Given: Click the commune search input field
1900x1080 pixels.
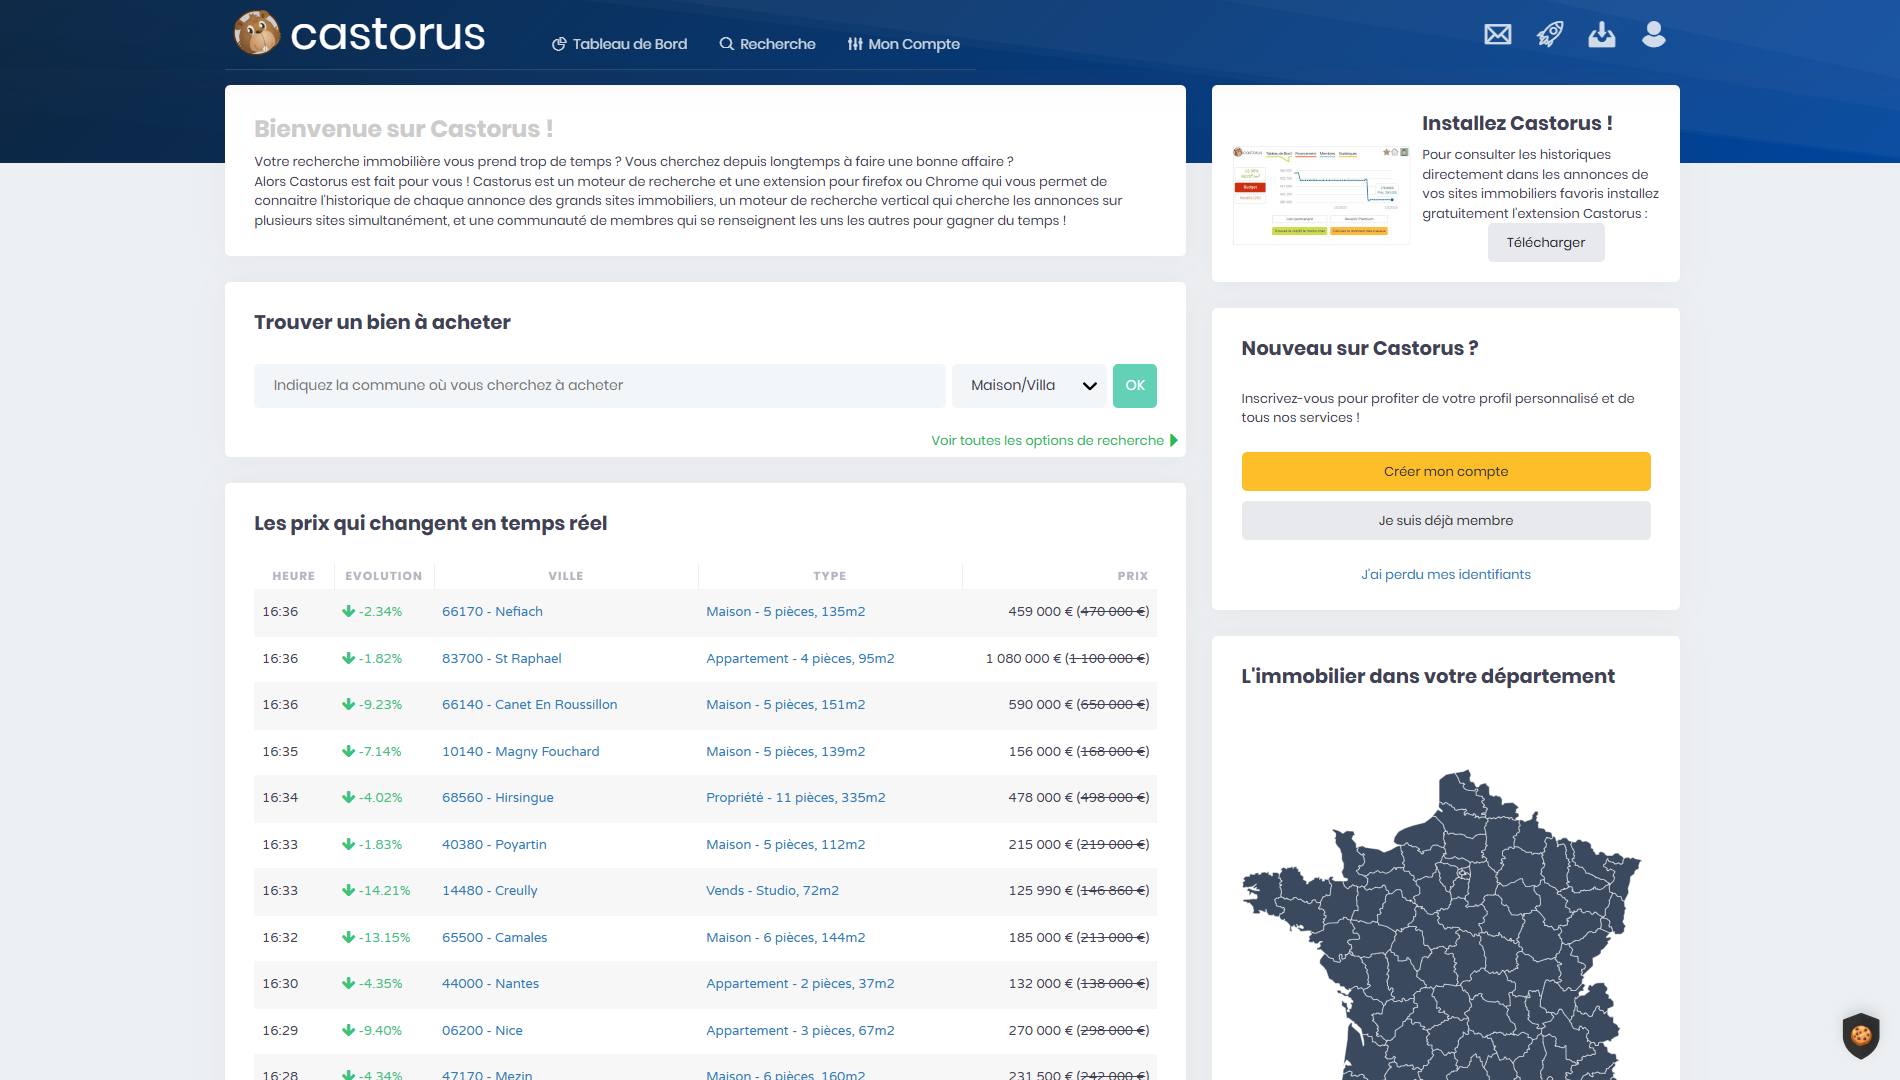Looking at the screenshot, I should pos(599,386).
